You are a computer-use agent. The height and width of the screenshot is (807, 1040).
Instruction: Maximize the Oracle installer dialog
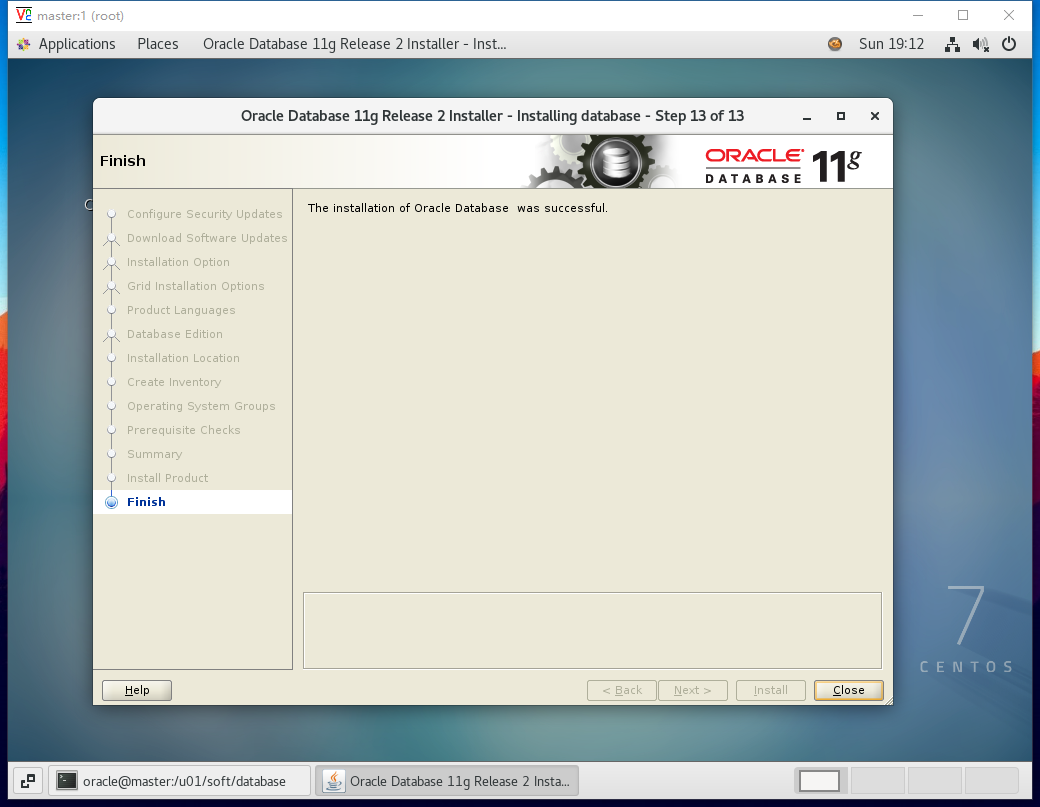[841, 116]
